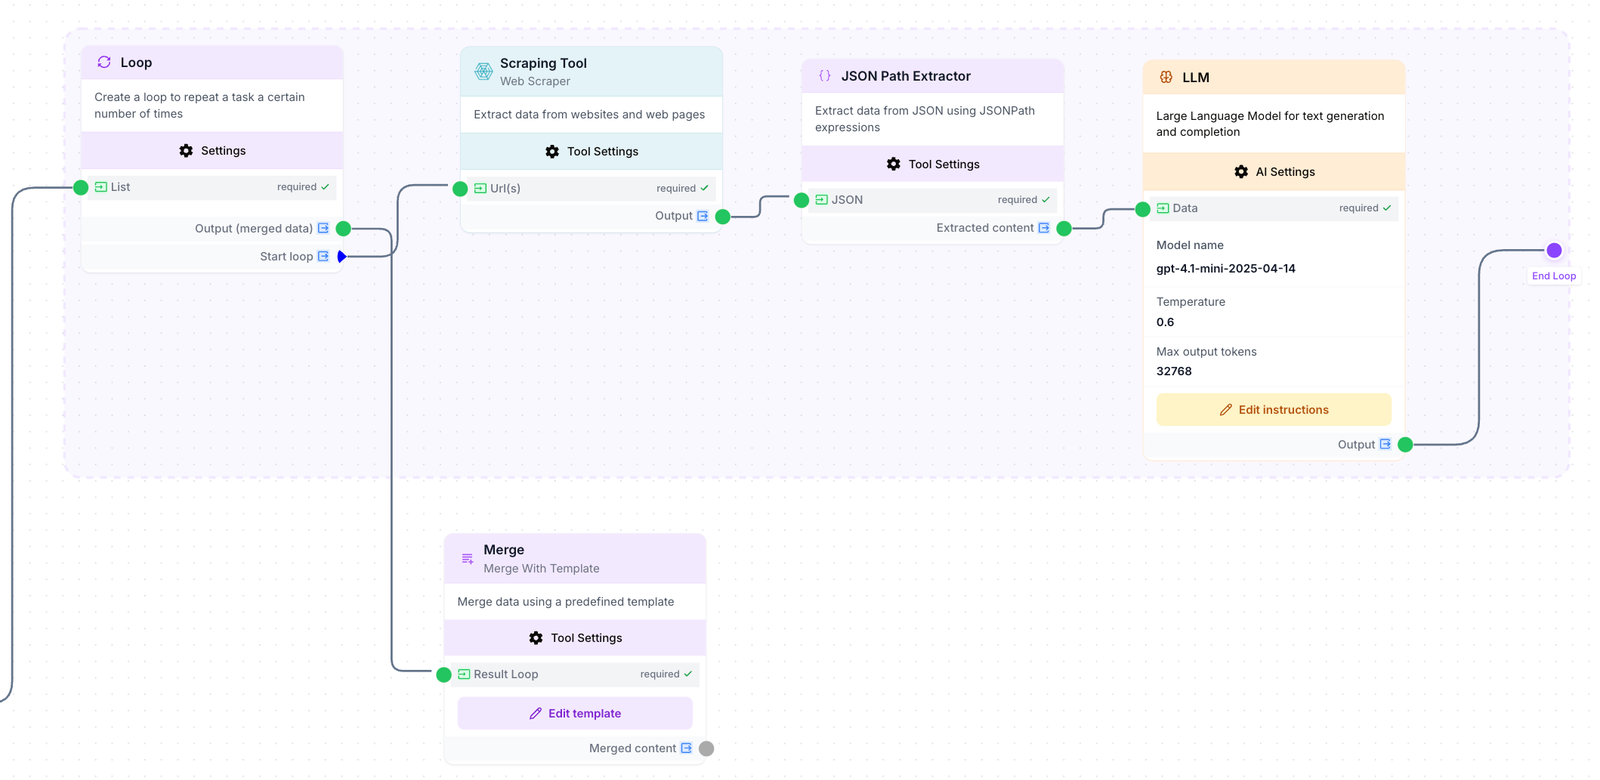This screenshot has width=1600, height=780.
Task: Open Scraping Tool's Tool Settings
Action: click(591, 152)
